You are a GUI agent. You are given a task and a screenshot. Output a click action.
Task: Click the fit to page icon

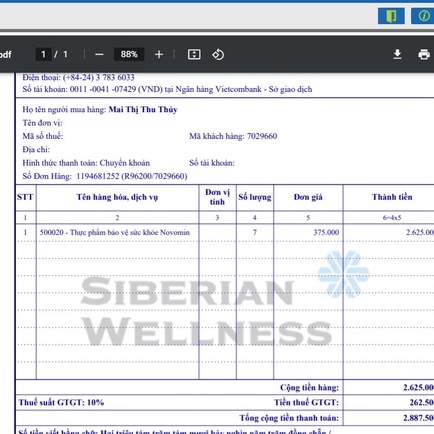tap(194, 54)
